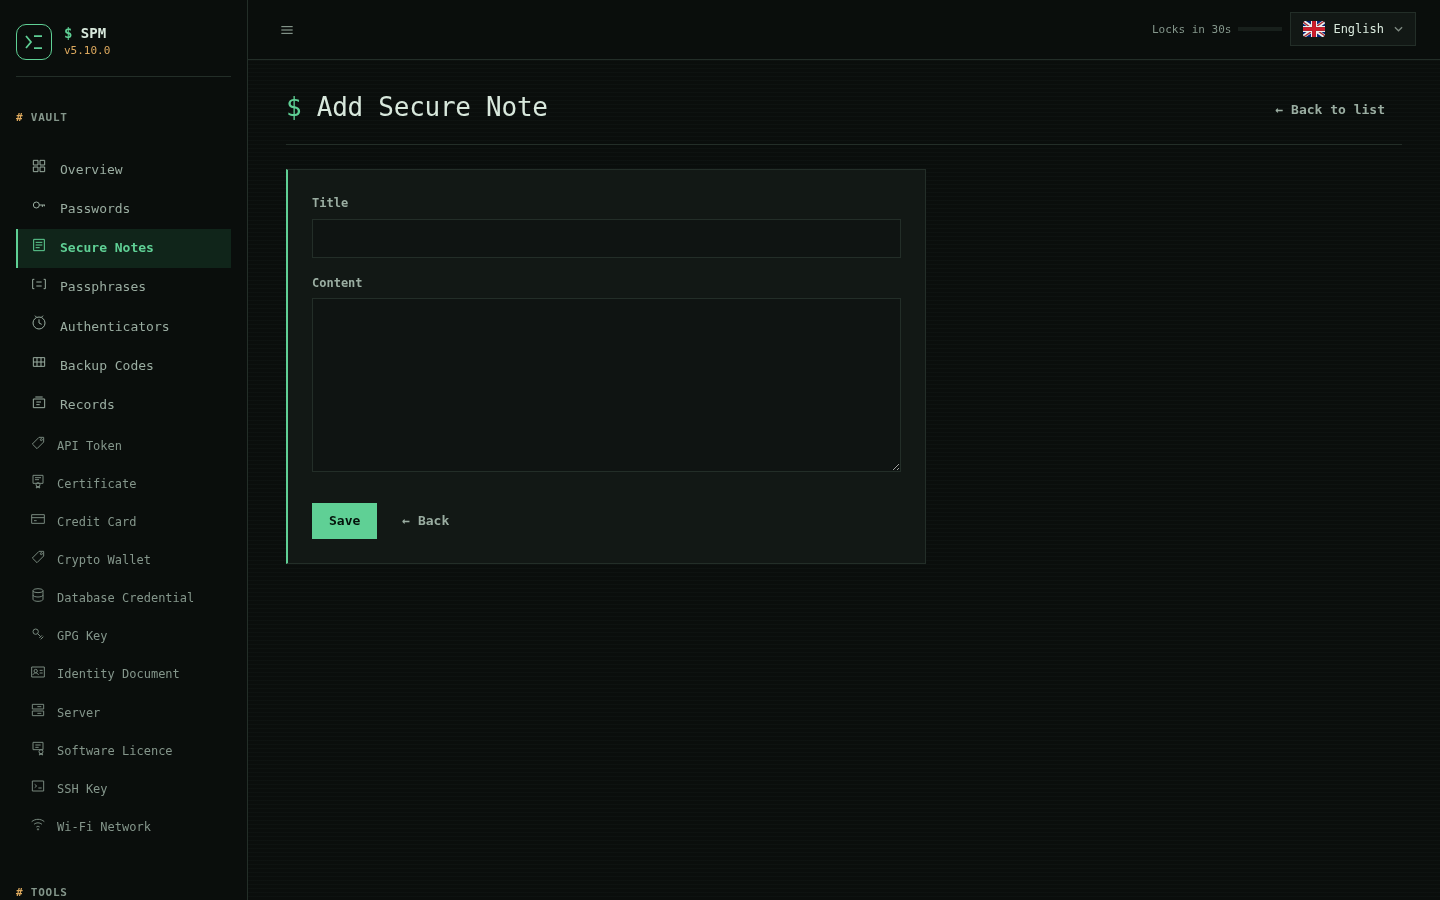Click the Back link beside Save
This screenshot has height=900, width=1440.
[425, 521]
